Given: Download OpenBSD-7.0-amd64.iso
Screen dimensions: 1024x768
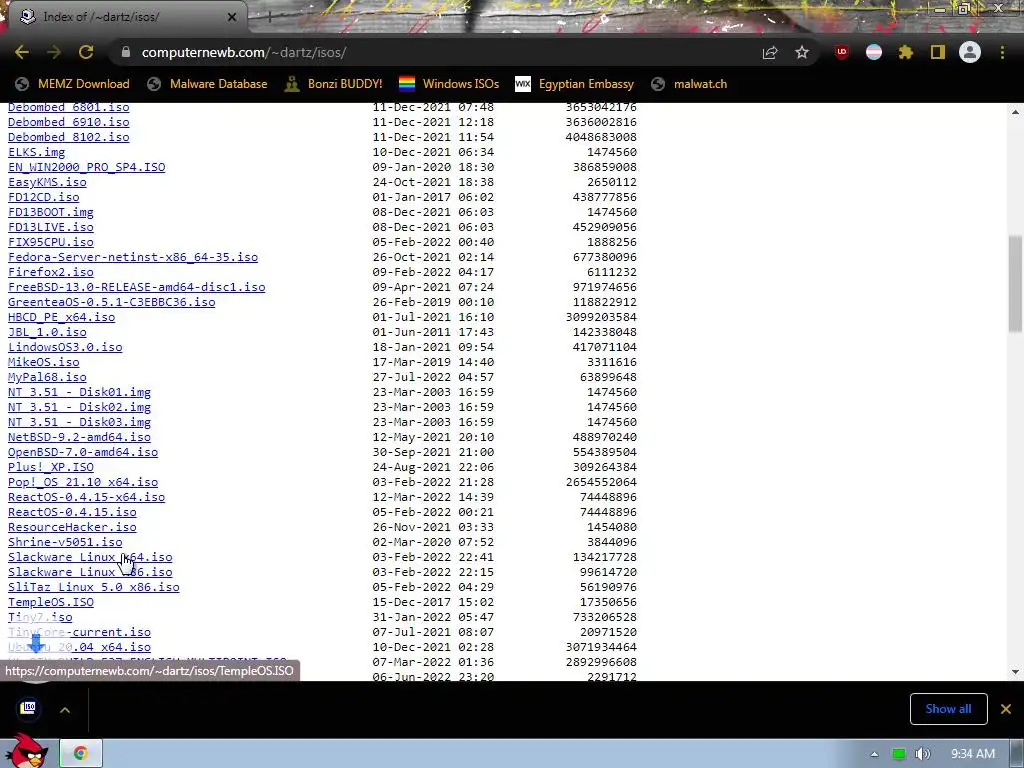Looking at the screenshot, I should click(x=83, y=453).
